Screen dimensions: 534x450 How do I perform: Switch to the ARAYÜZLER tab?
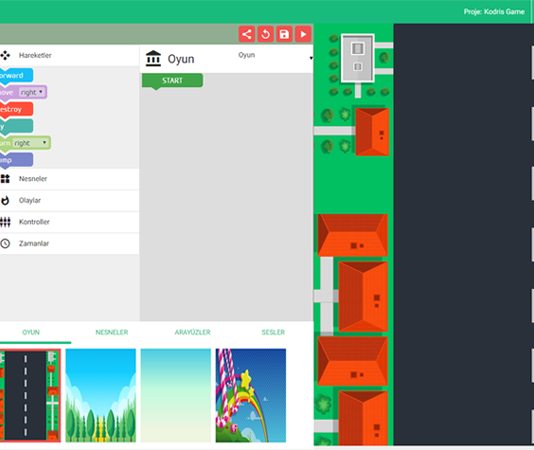pos(192,332)
